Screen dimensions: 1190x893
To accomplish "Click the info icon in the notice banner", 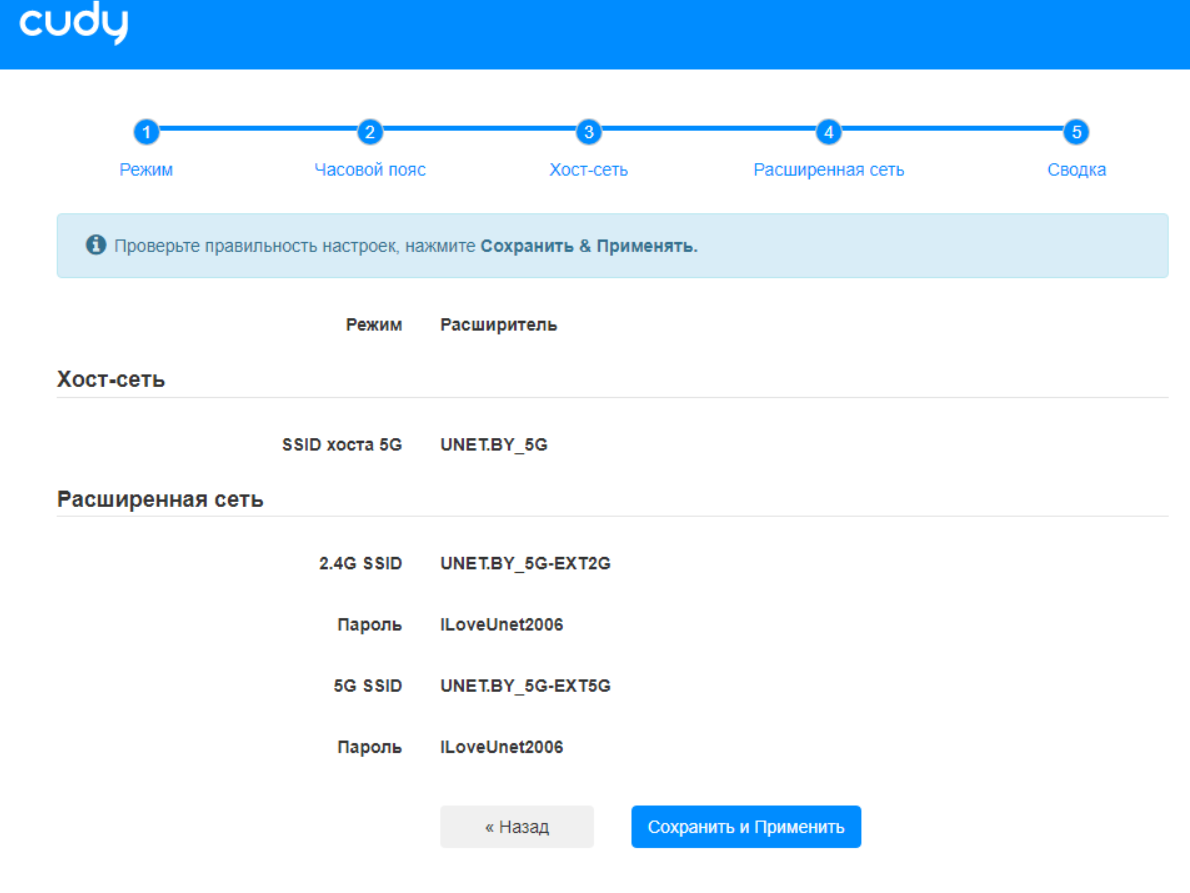I will (x=96, y=245).
